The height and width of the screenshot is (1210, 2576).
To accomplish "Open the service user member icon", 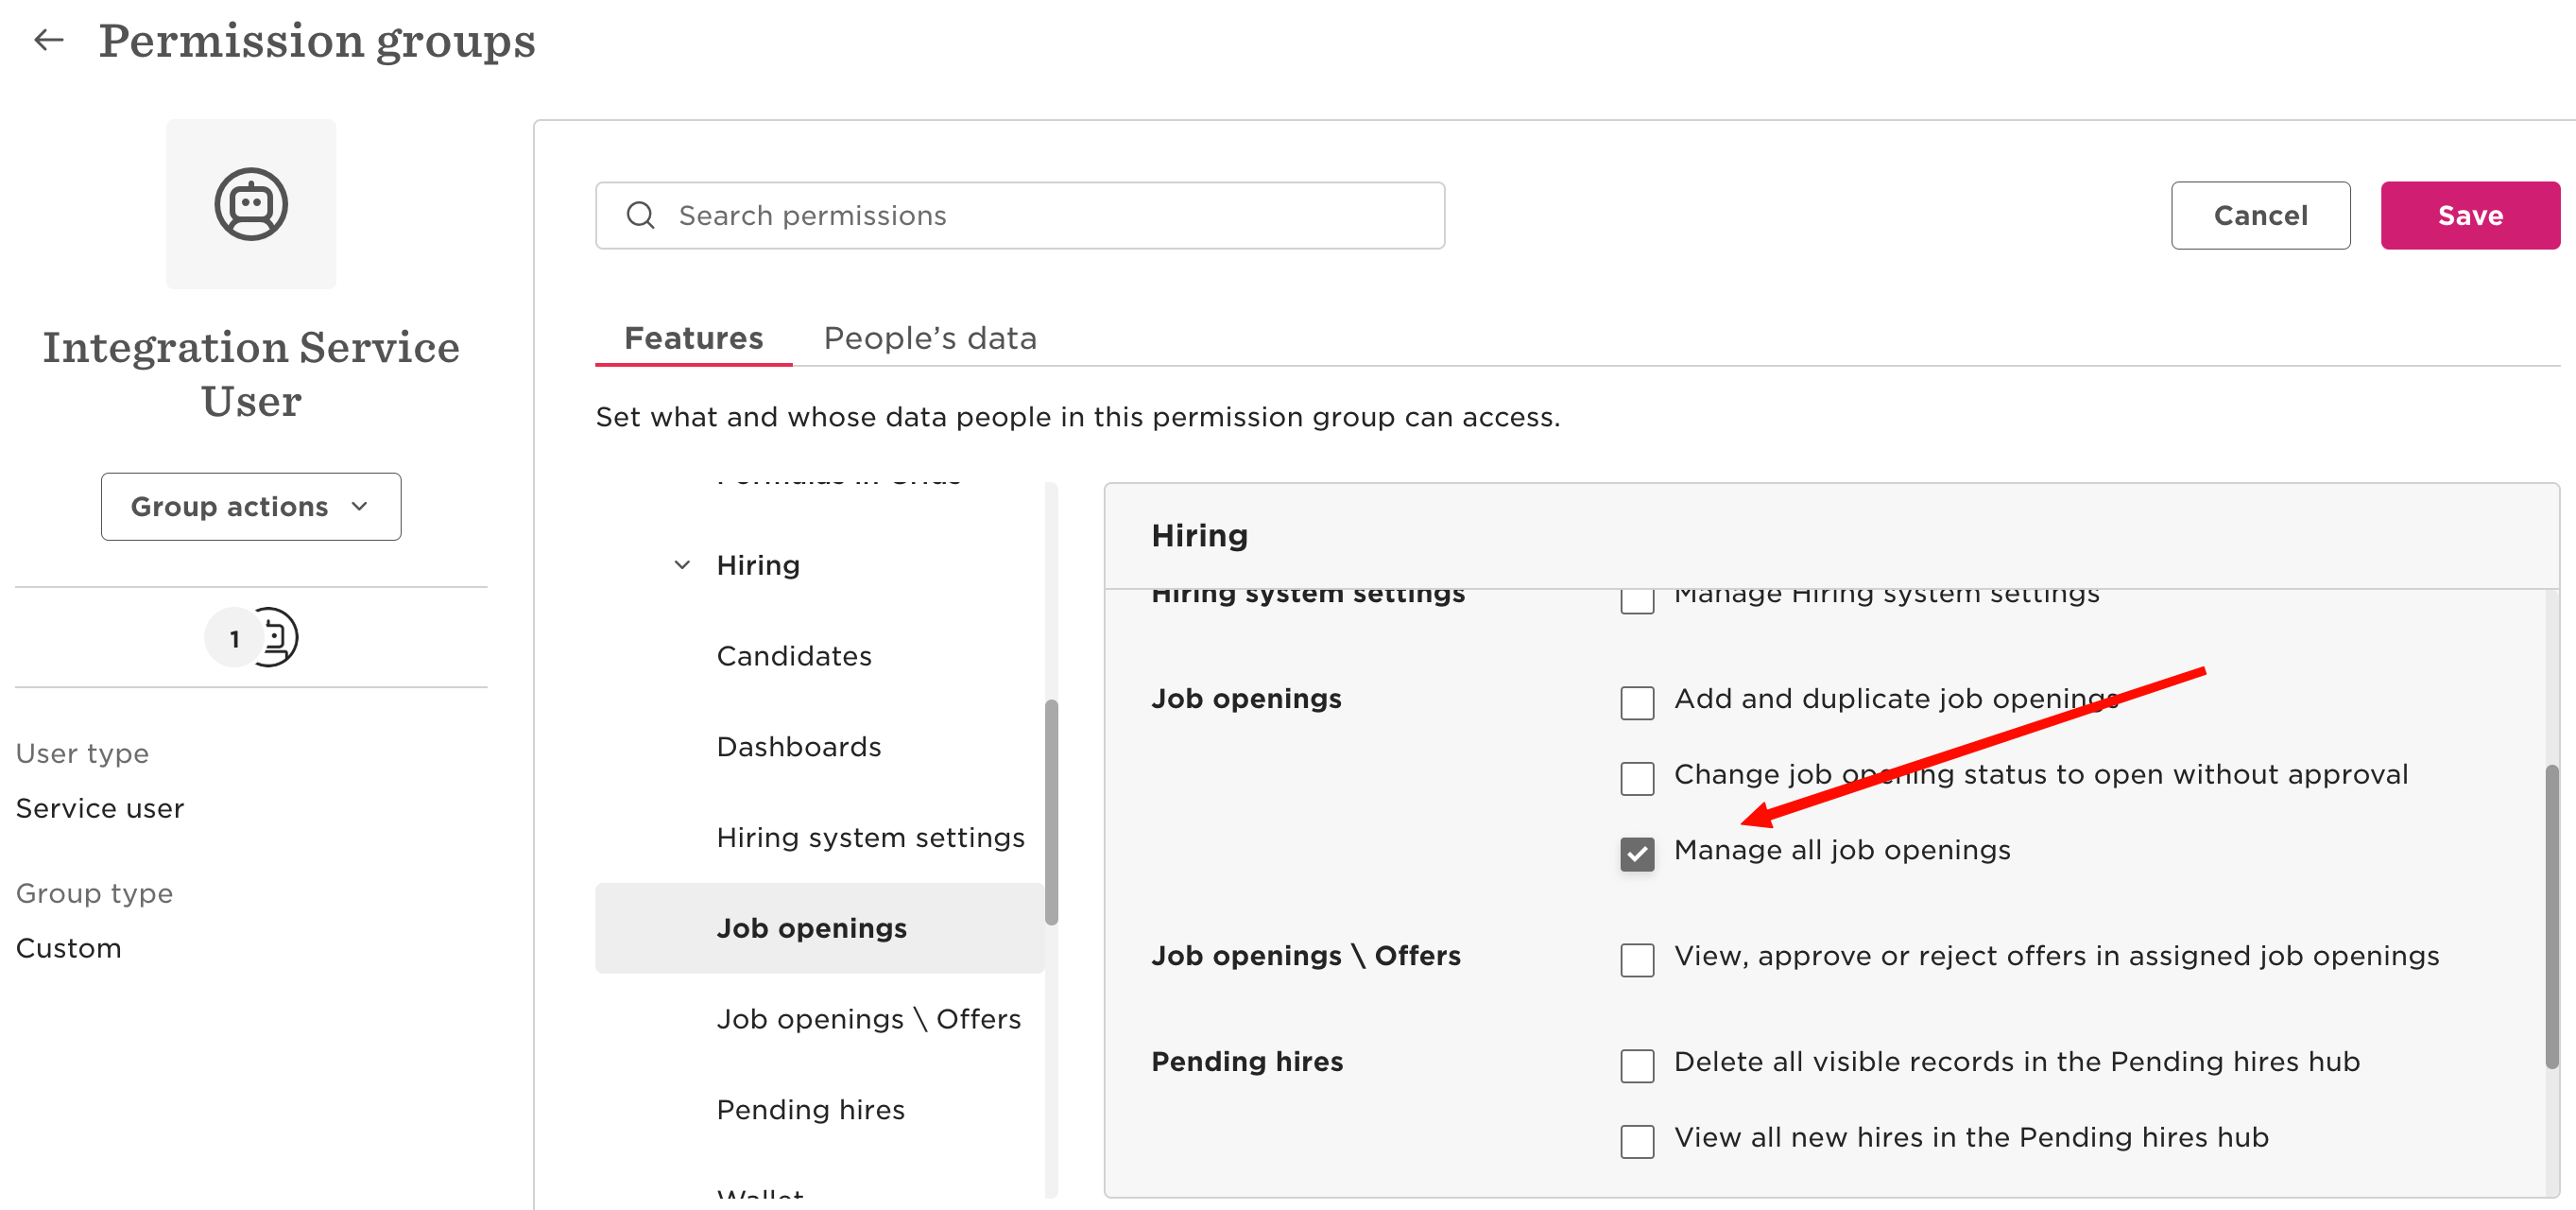I will click(275, 637).
